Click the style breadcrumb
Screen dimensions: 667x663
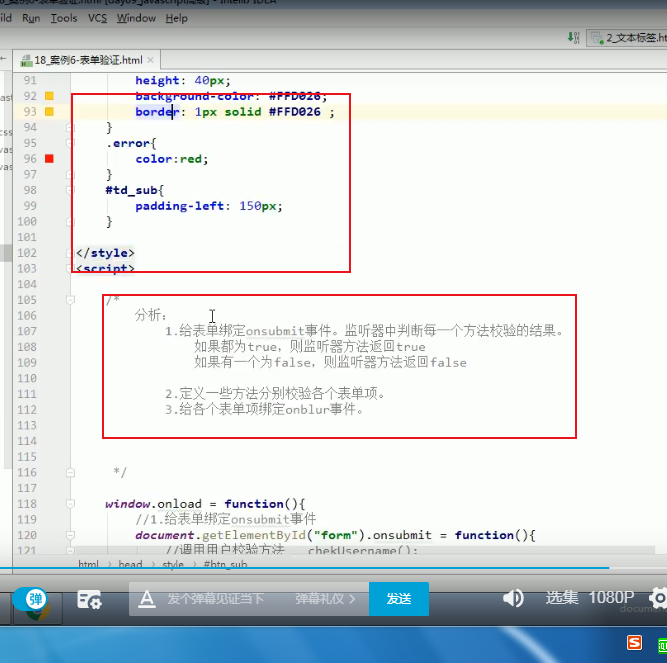173,564
